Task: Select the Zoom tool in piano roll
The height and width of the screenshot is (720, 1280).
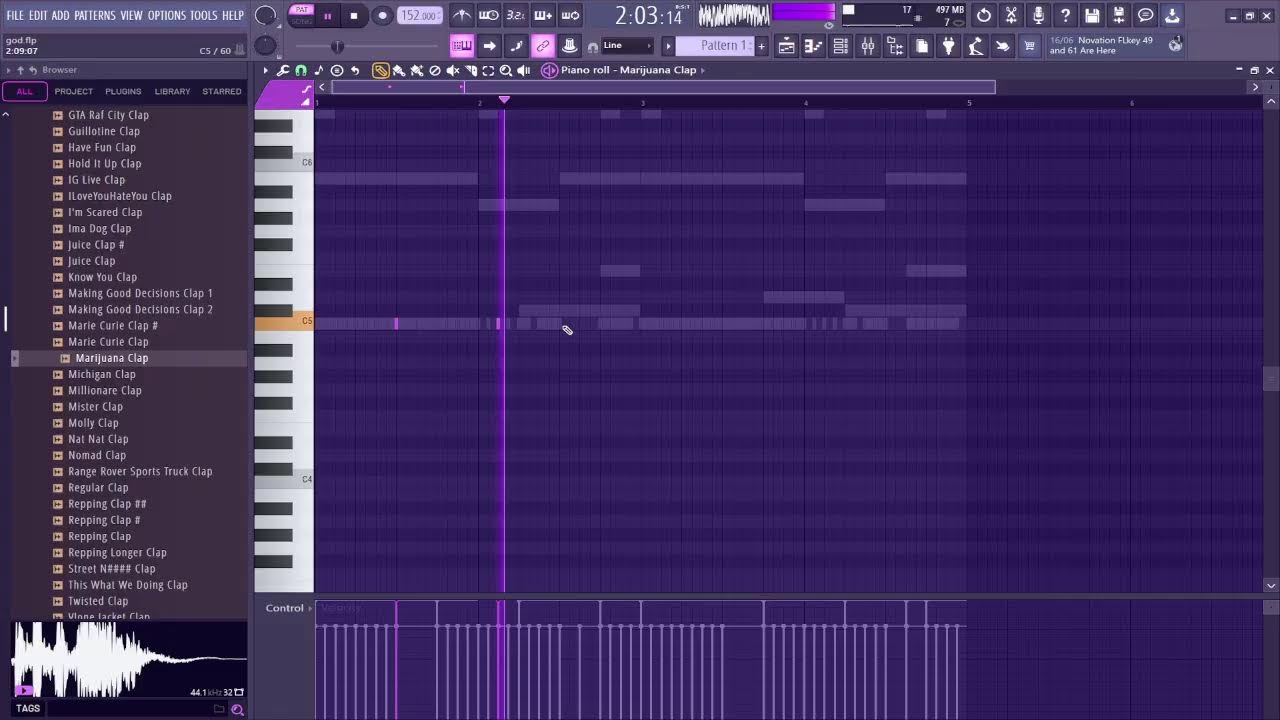Action: coord(506,70)
